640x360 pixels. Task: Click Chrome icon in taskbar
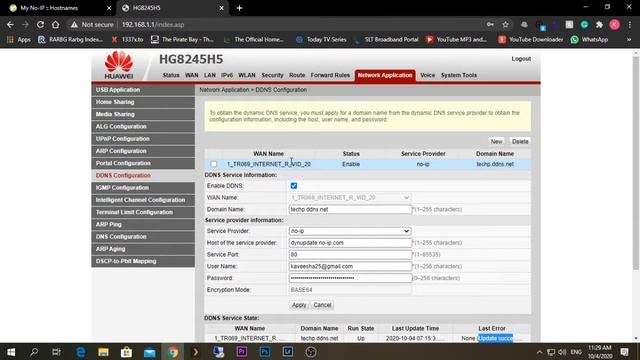pyautogui.click(x=173, y=352)
